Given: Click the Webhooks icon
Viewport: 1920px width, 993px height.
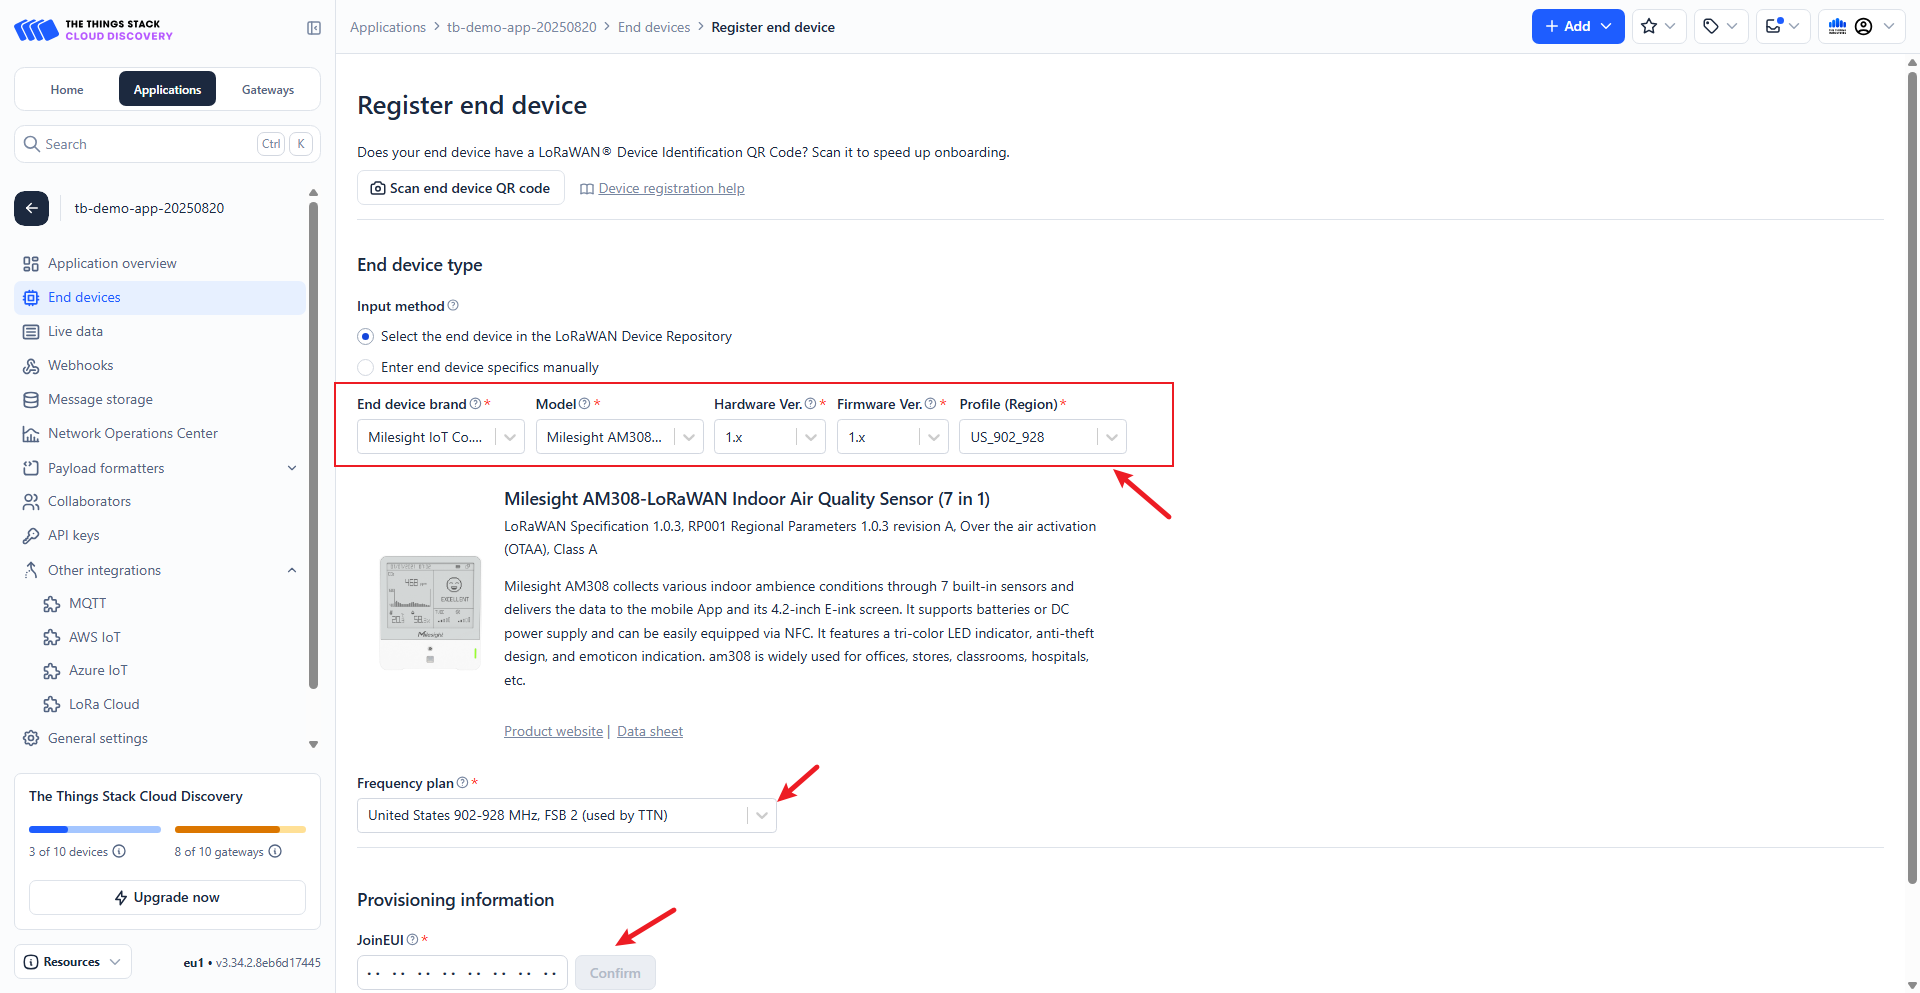Looking at the screenshot, I should (x=31, y=366).
